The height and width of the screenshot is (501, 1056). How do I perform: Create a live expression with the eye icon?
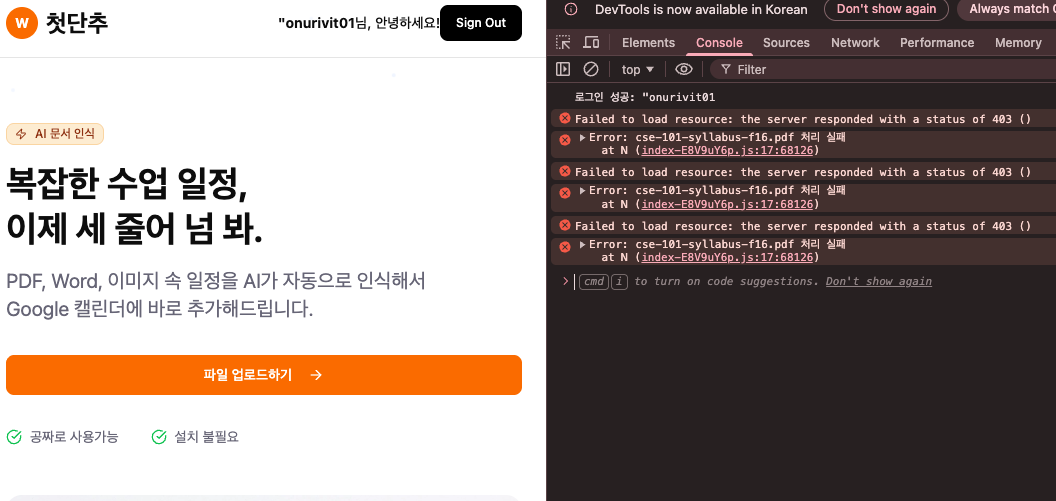[x=684, y=69]
